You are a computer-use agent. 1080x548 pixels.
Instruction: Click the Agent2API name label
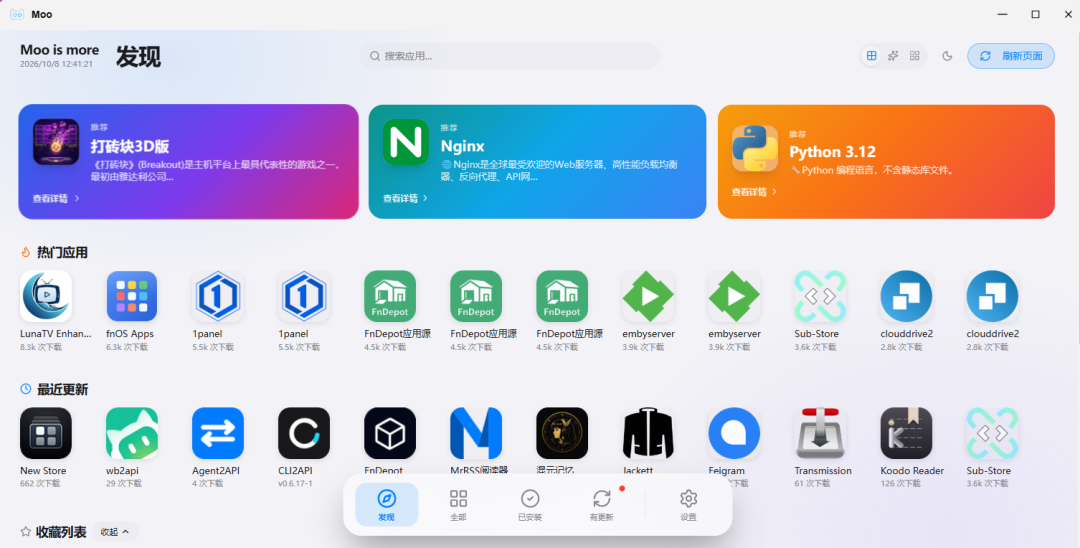(216, 471)
